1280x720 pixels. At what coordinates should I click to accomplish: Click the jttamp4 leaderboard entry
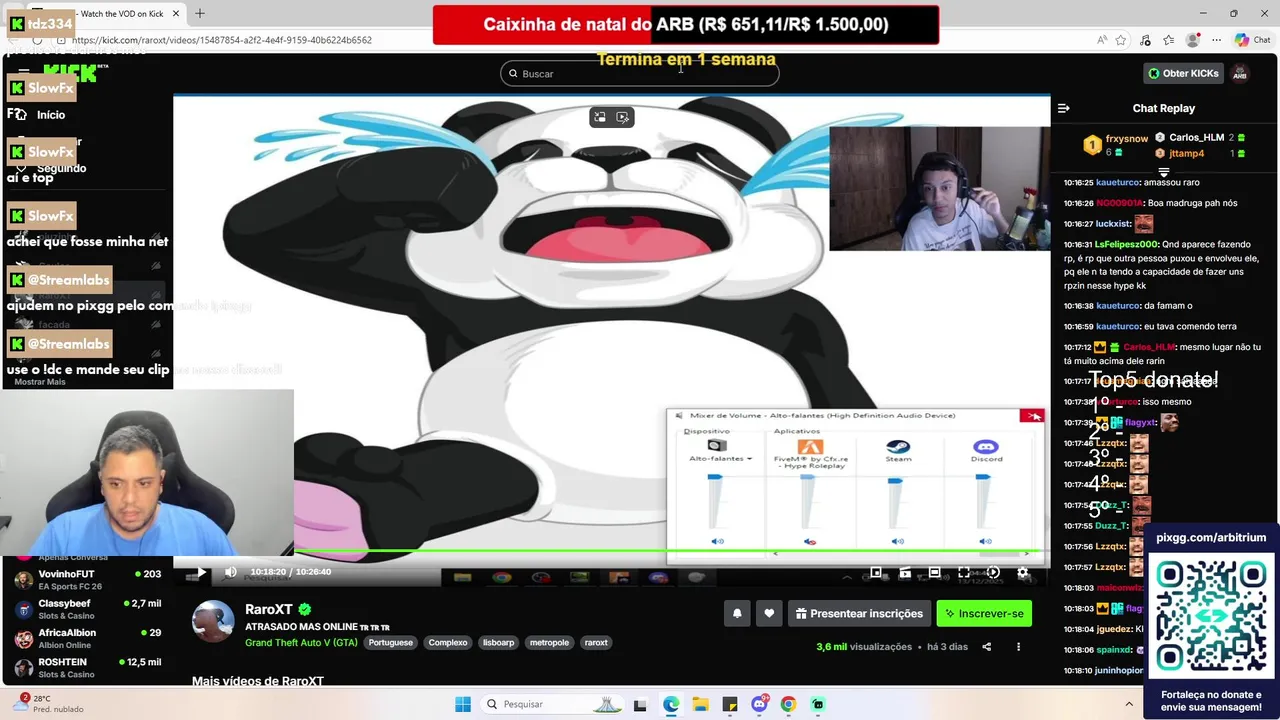tap(1200, 153)
